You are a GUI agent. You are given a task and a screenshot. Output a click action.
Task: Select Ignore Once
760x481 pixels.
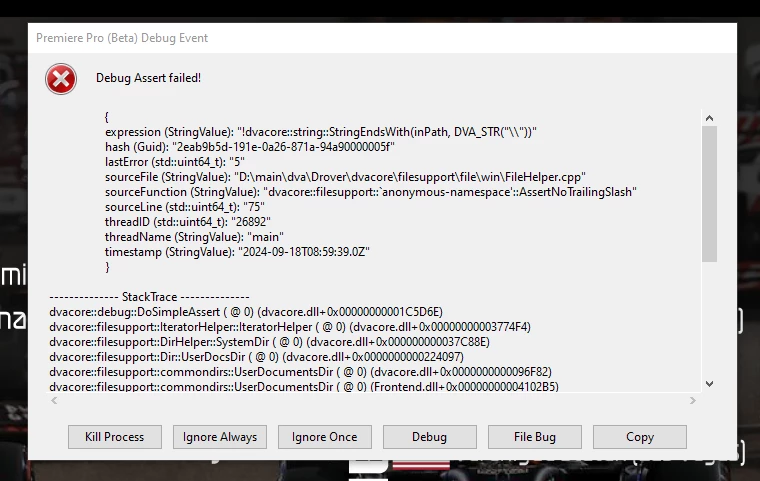(325, 437)
